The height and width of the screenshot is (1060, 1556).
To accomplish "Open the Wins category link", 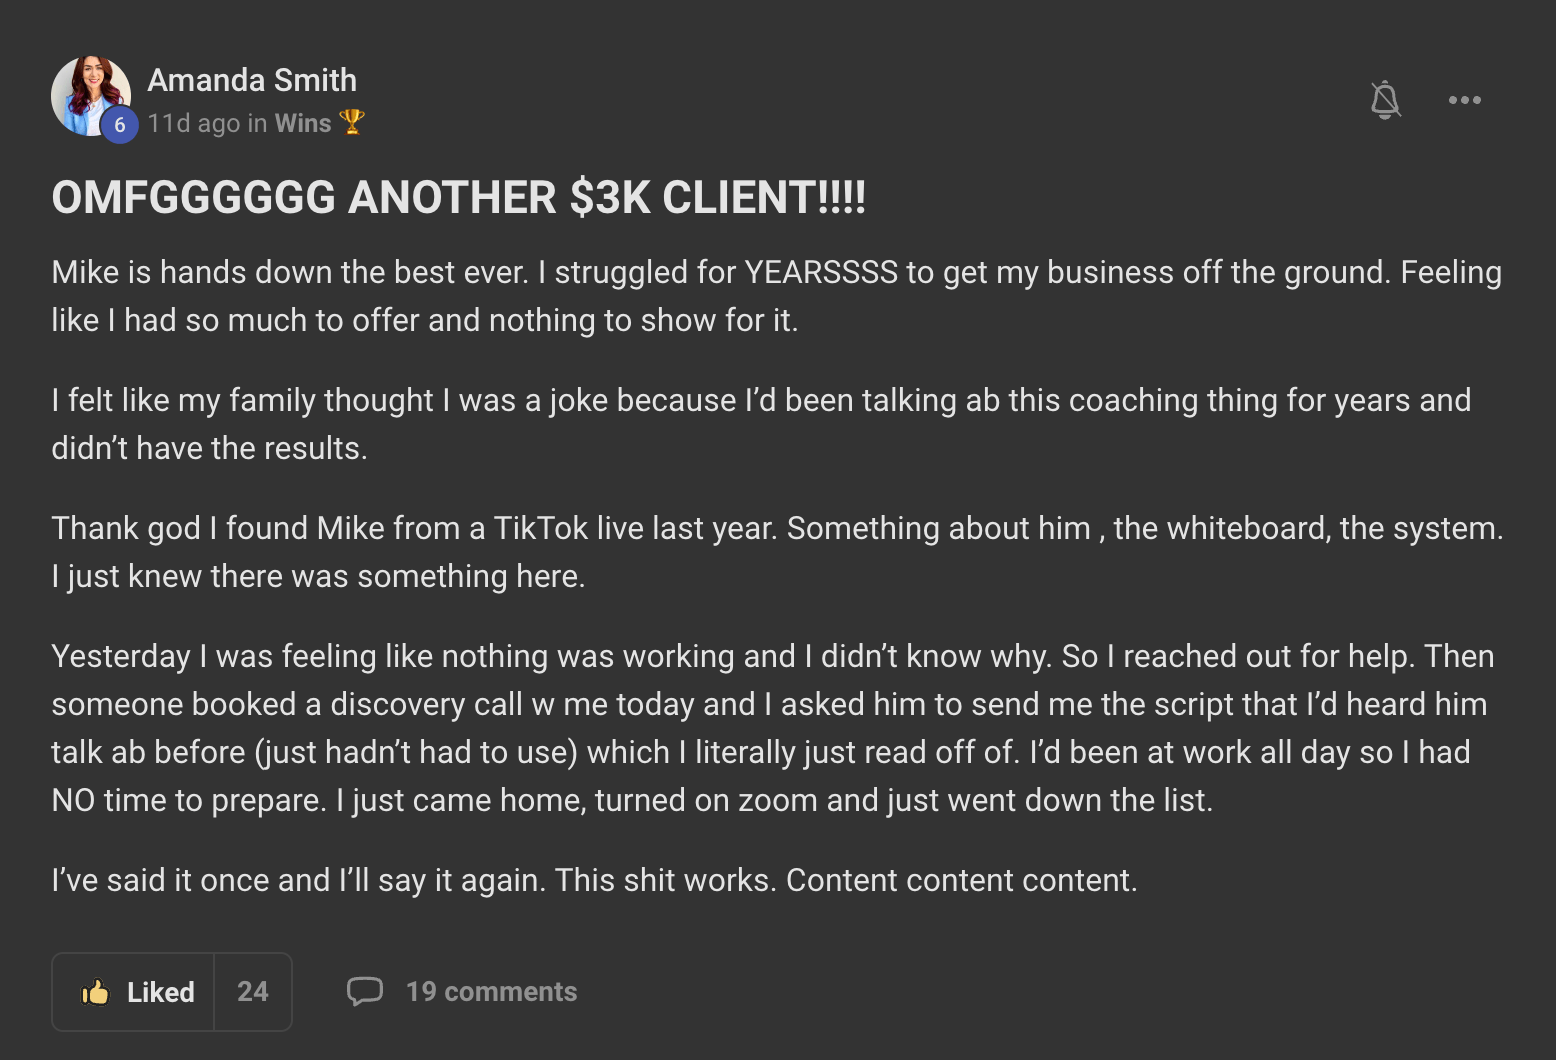I will (303, 123).
